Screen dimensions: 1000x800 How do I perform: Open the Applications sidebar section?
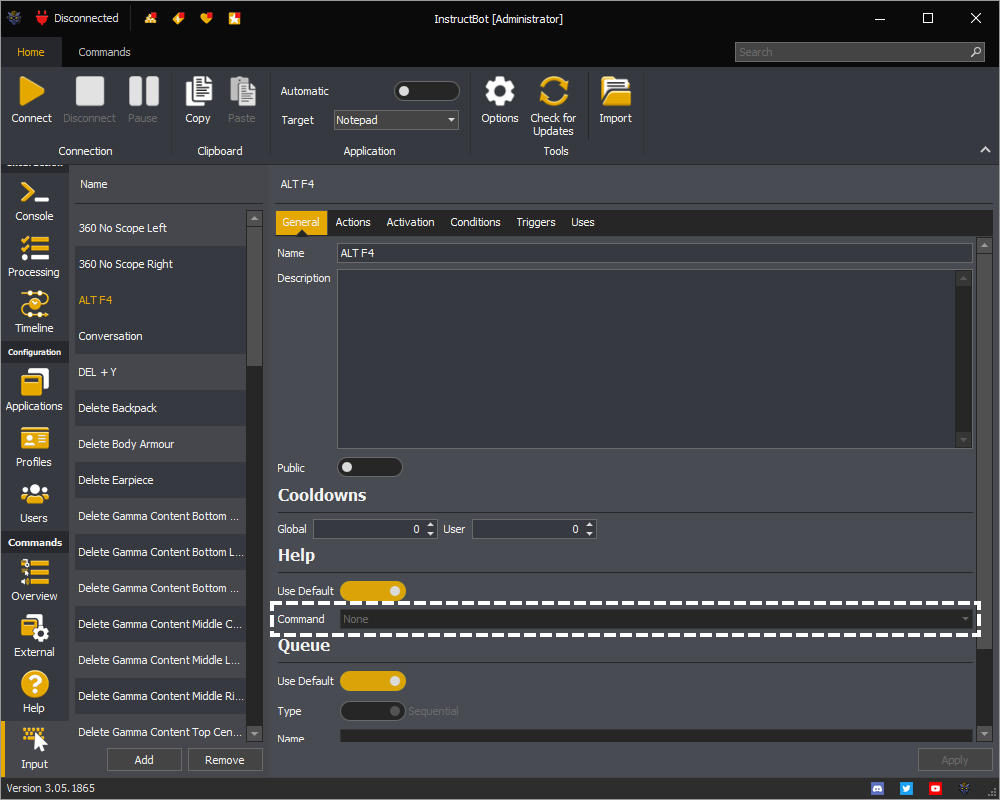pyautogui.click(x=34, y=391)
